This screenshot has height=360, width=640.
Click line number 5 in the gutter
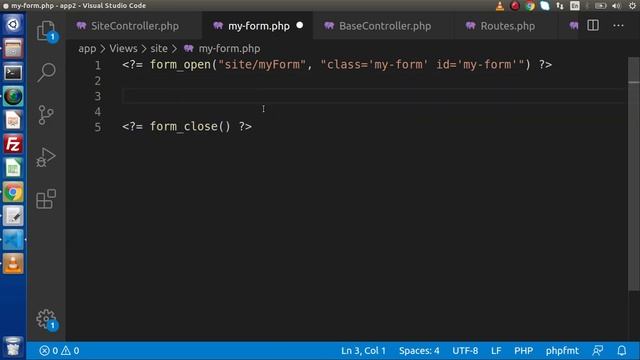click(98, 127)
